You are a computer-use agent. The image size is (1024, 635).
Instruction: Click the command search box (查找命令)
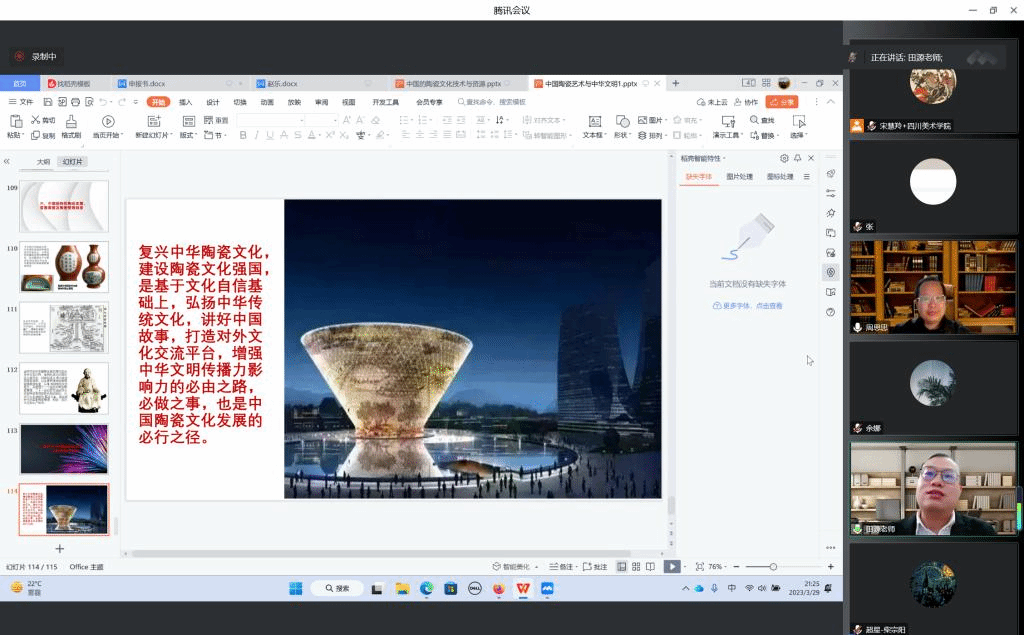(492, 102)
